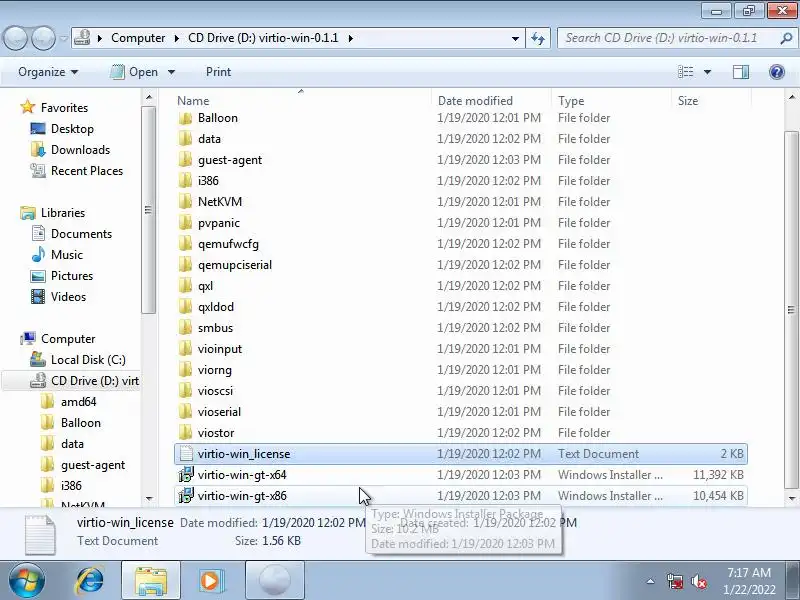Screen dimensions: 800x600
Task: Select the vioscsi folder row
Action: tap(461, 390)
